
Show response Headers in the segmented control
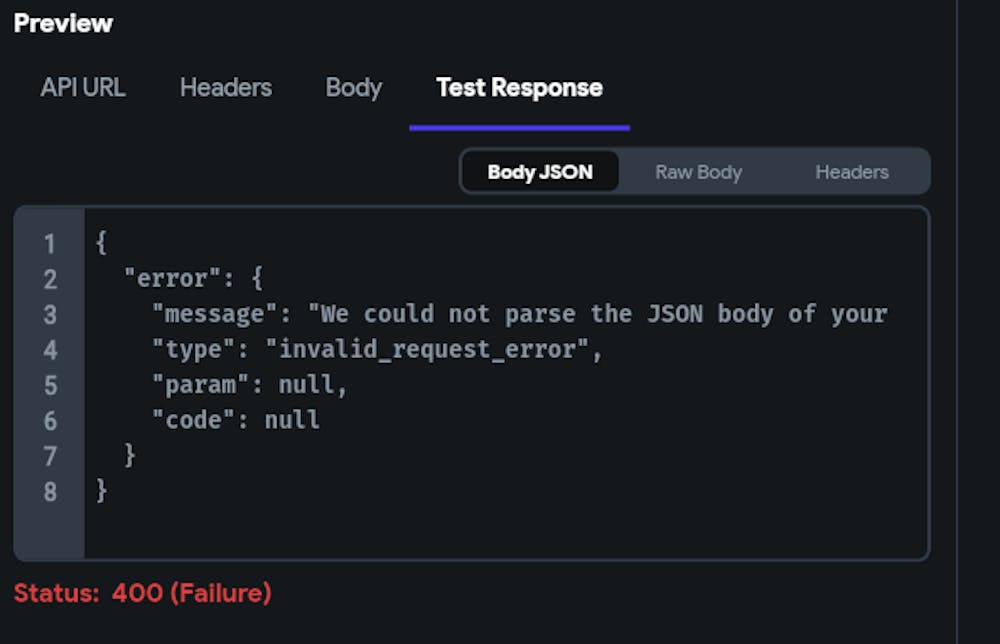(852, 172)
